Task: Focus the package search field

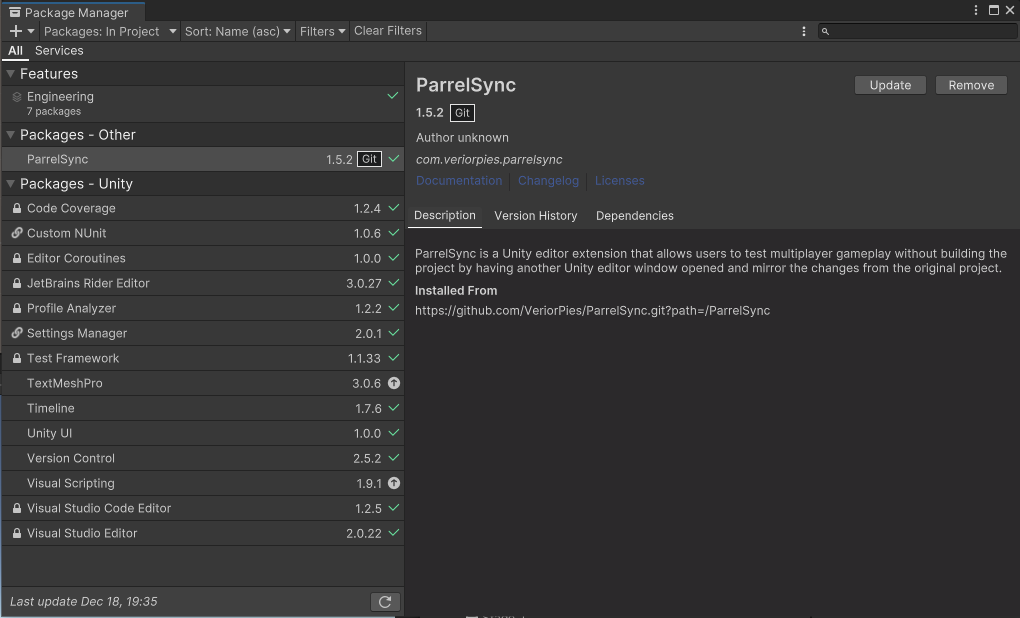Action: [917, 31]
